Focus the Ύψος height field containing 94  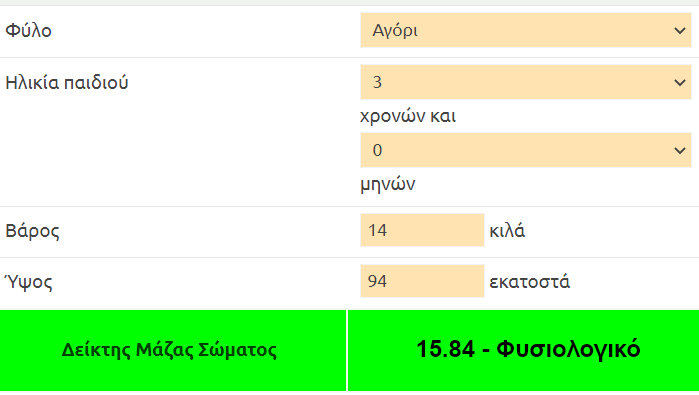[x=422, y=281]
